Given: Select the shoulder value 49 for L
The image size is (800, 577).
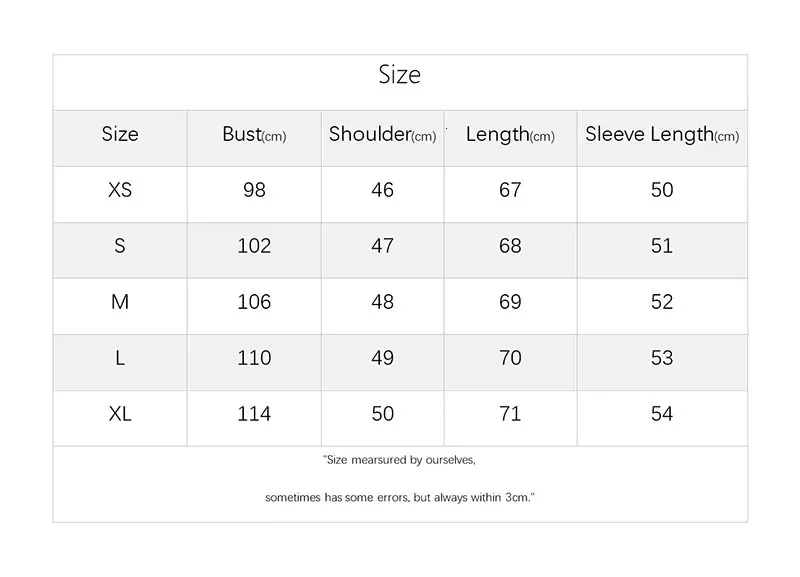Looking at the screenshot, I should coord(382,358).
